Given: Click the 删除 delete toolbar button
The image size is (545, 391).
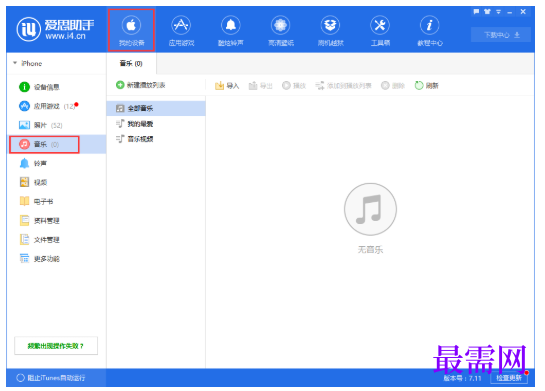Looking at the screenshot, I should pos(393,85).
